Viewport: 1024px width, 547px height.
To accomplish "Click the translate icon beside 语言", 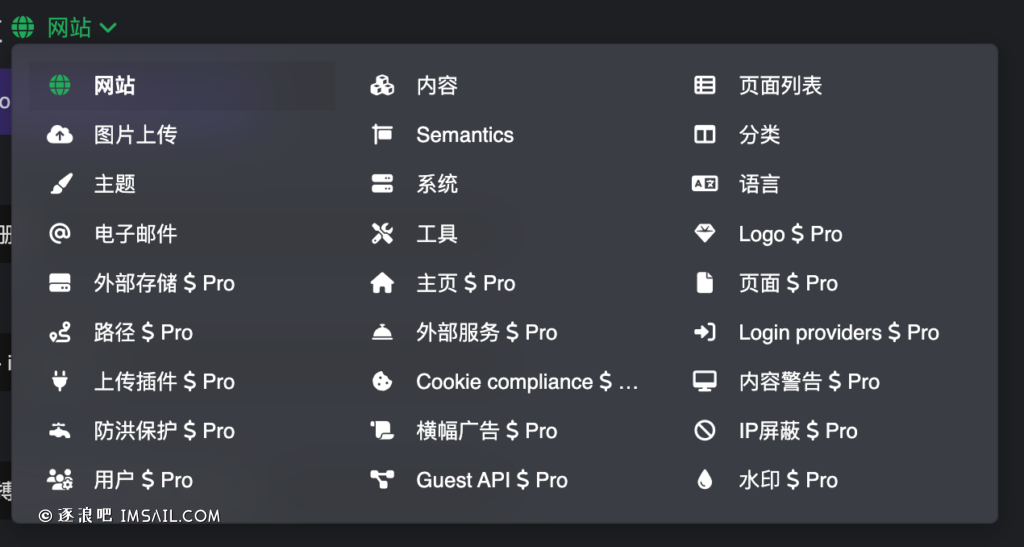I will point(705,184).
